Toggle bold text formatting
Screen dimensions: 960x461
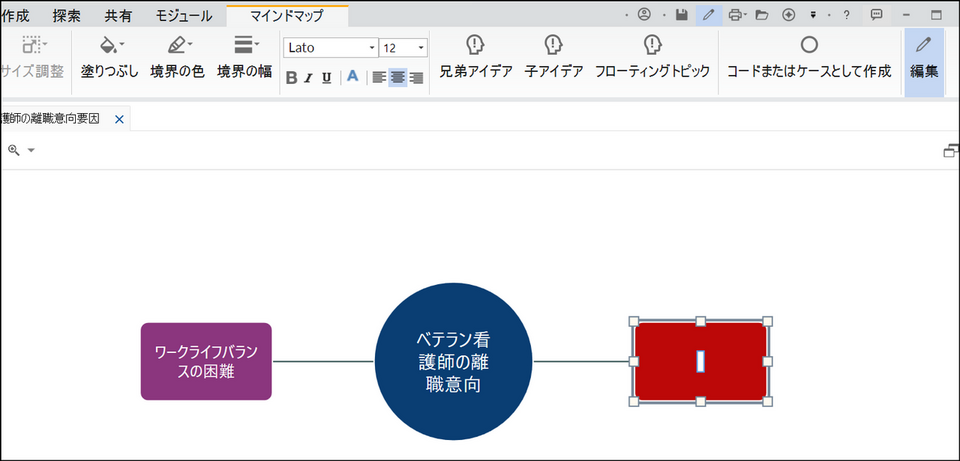click(291, 78)
